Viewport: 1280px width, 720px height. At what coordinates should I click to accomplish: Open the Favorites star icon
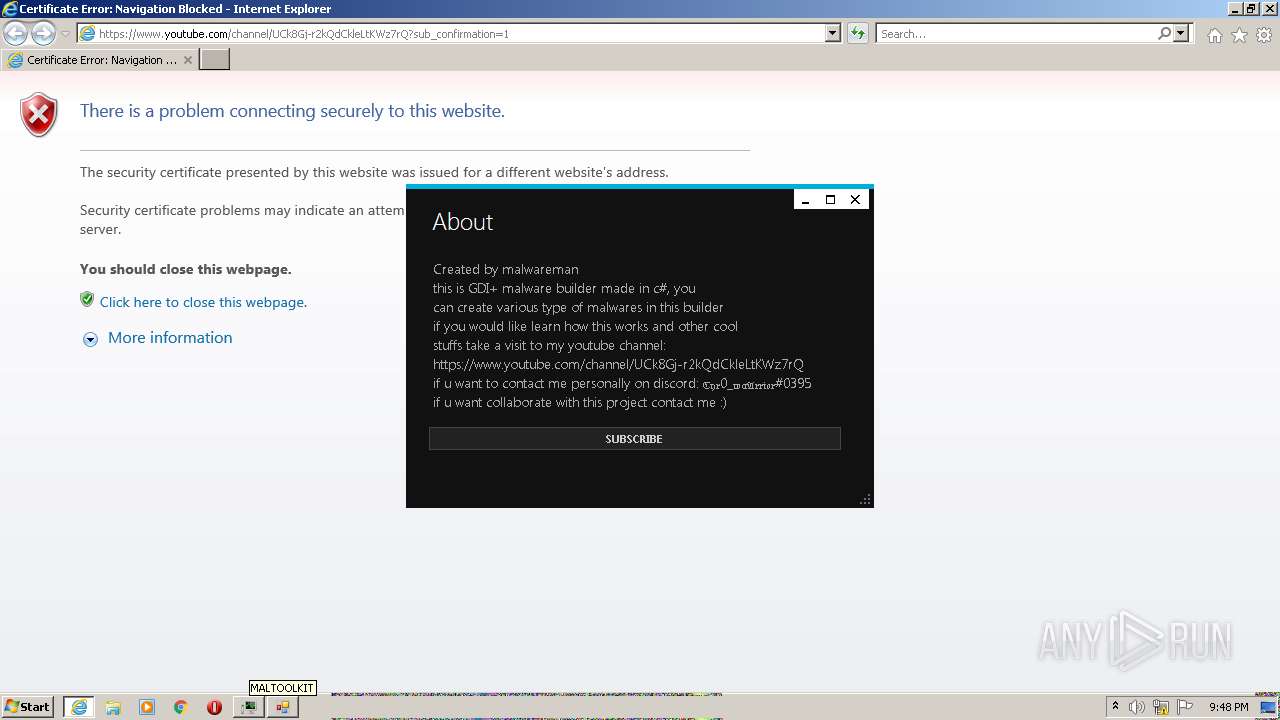click(x=1239, y=35)
